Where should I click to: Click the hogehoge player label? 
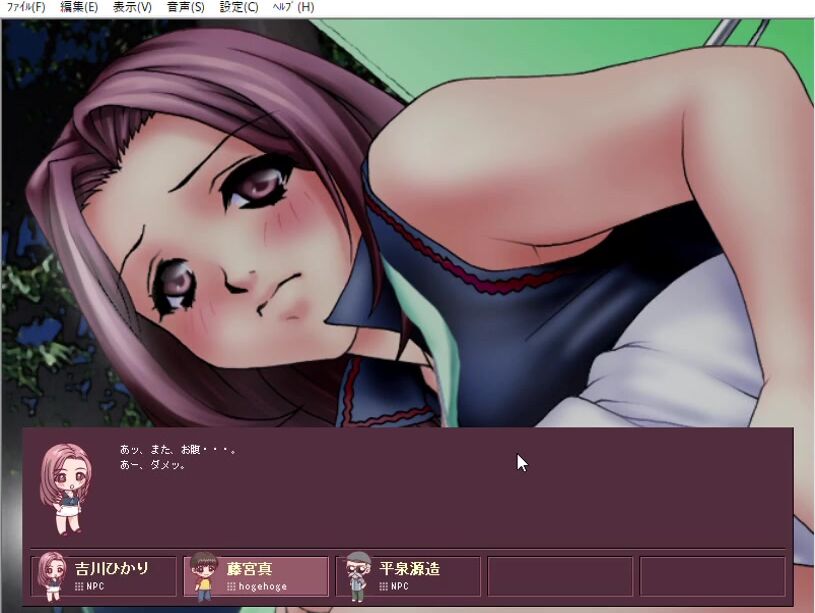click(262, 587)
